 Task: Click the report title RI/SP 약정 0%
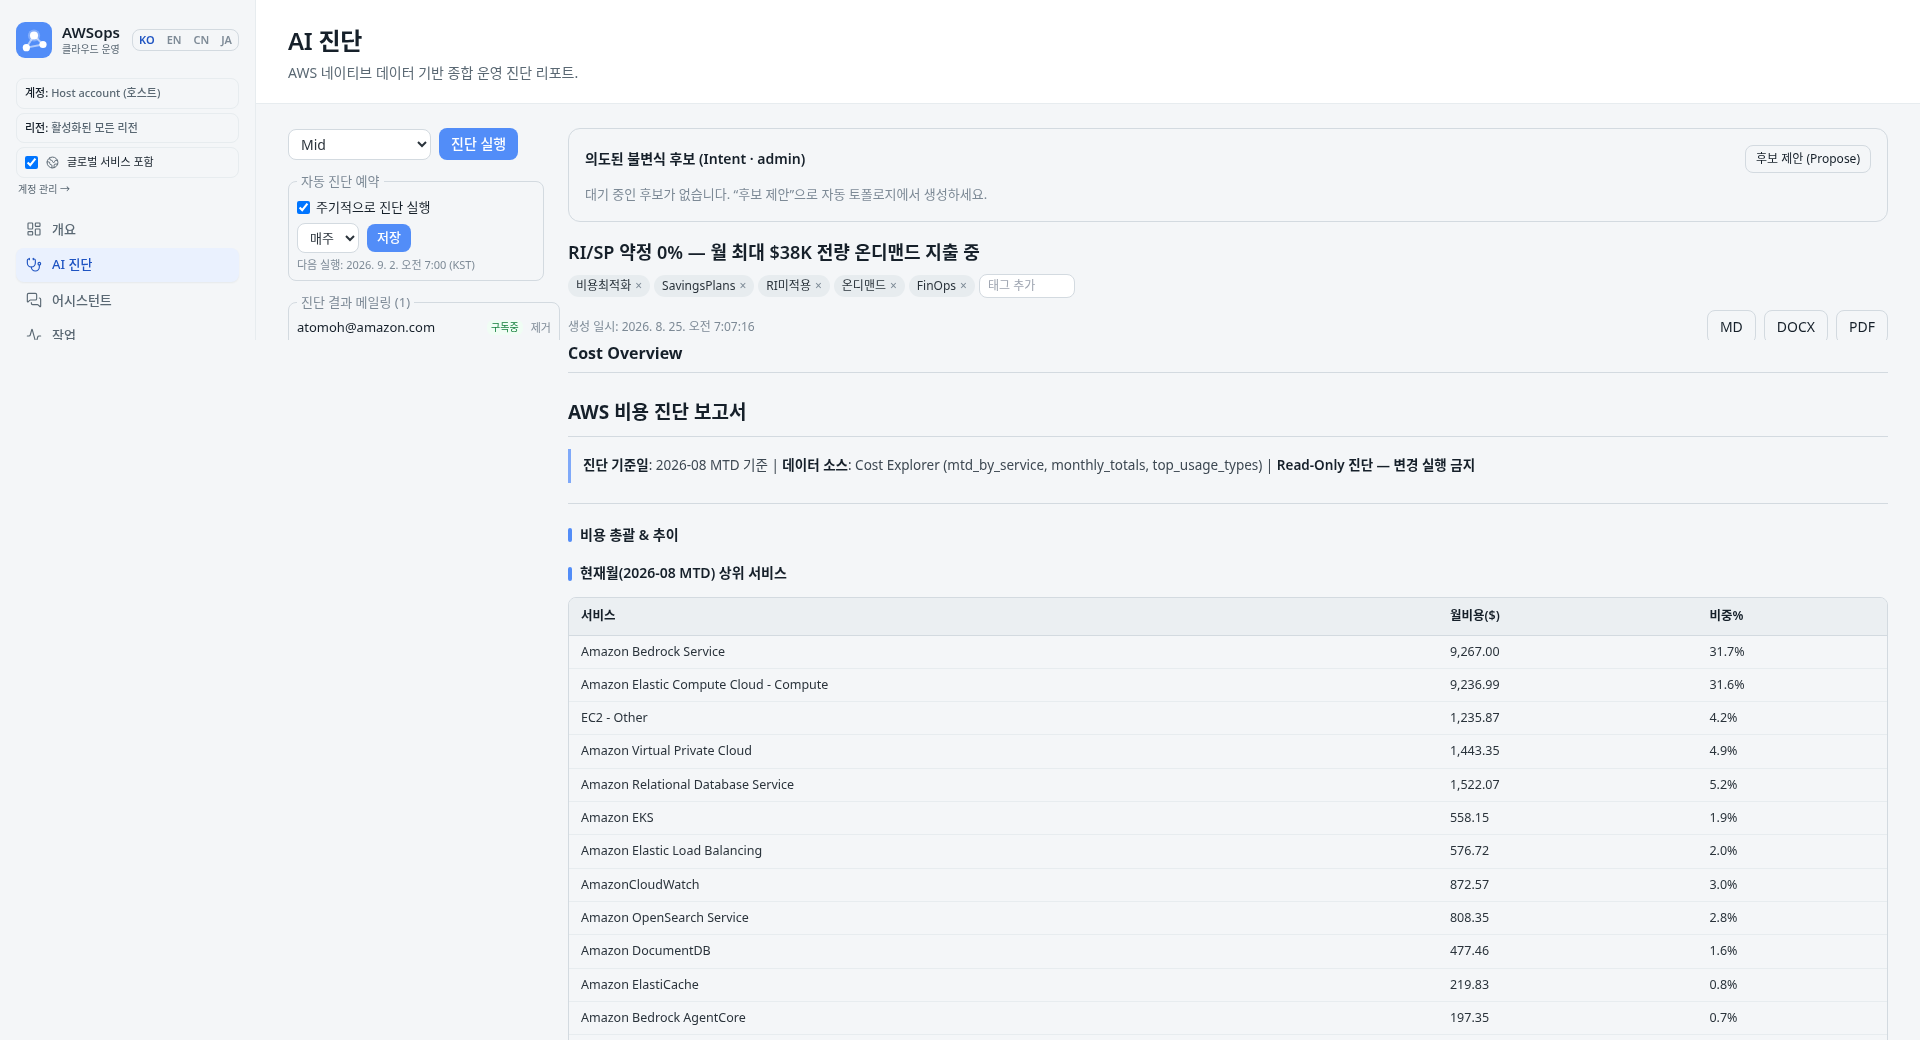774,252
